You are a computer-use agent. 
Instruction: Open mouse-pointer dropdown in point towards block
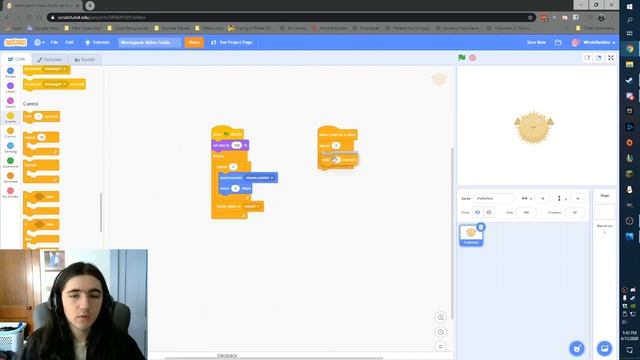(260, 178)
